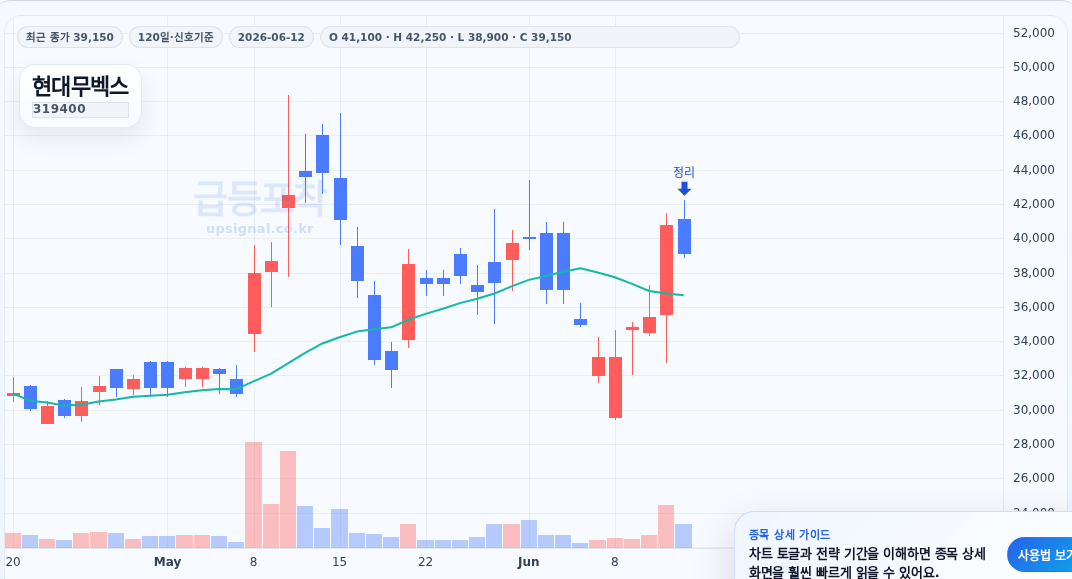Click the 44,000 price axis label
The height and width of the screenshot is (579, 1072).
(1034, 170)
